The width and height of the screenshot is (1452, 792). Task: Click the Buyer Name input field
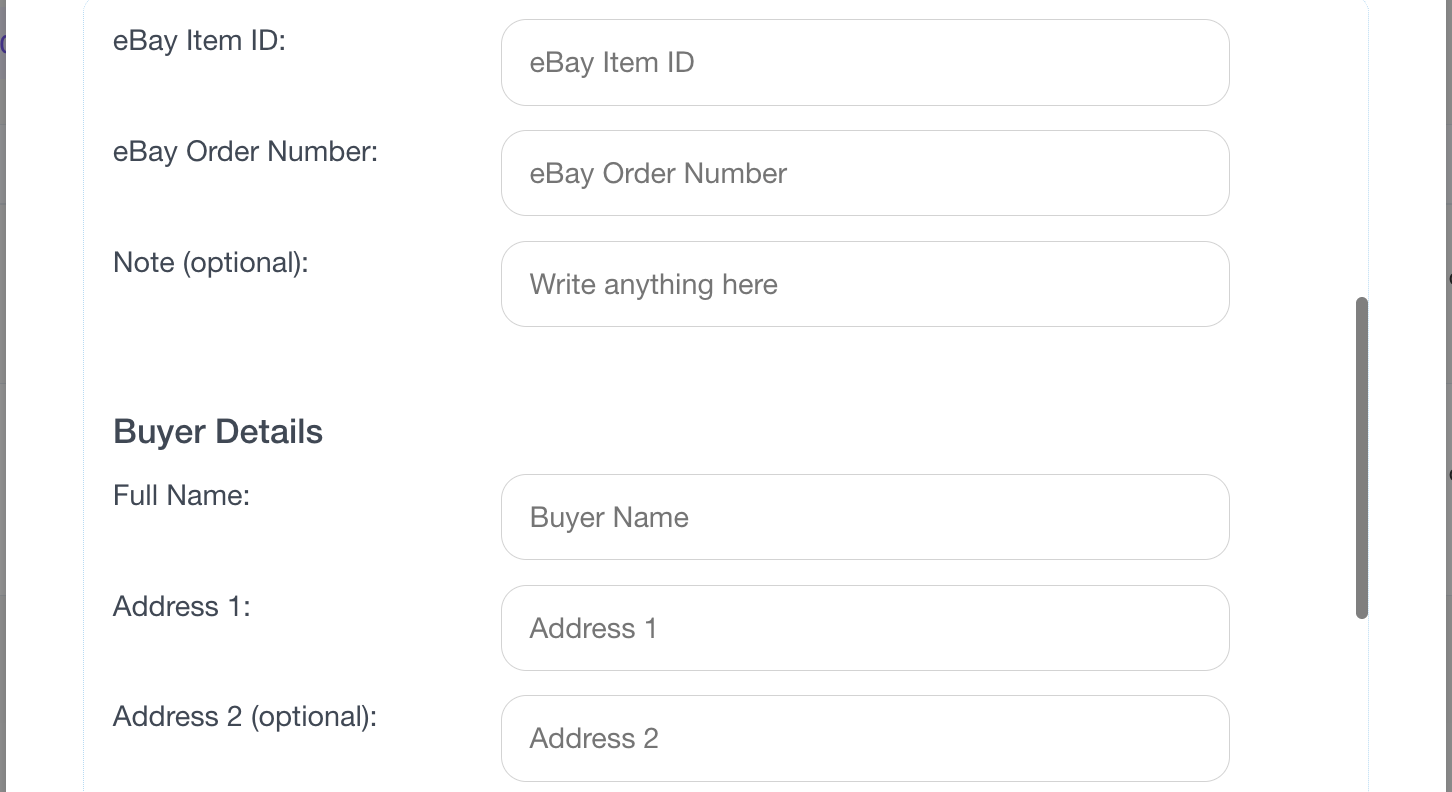(865, 517)
